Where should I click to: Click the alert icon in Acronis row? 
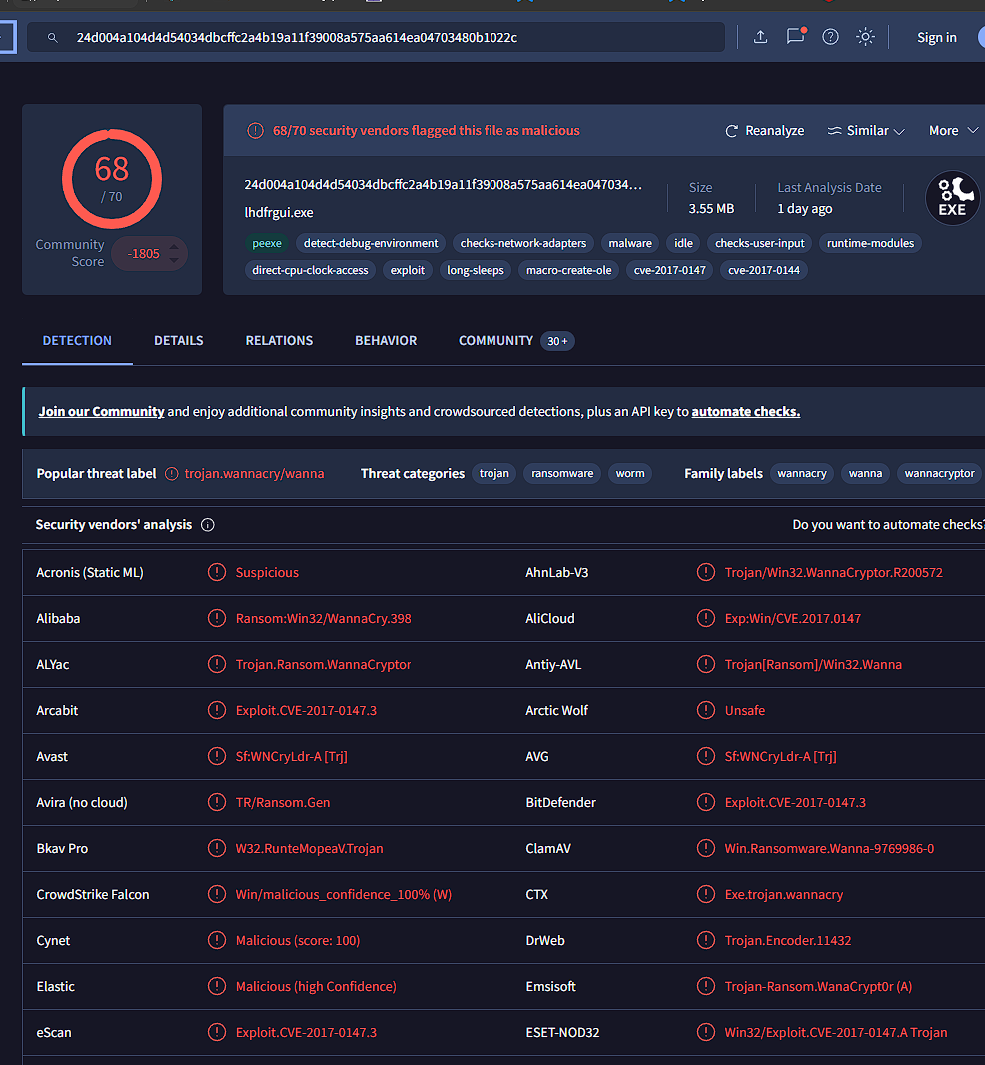[x=217, y=573]
